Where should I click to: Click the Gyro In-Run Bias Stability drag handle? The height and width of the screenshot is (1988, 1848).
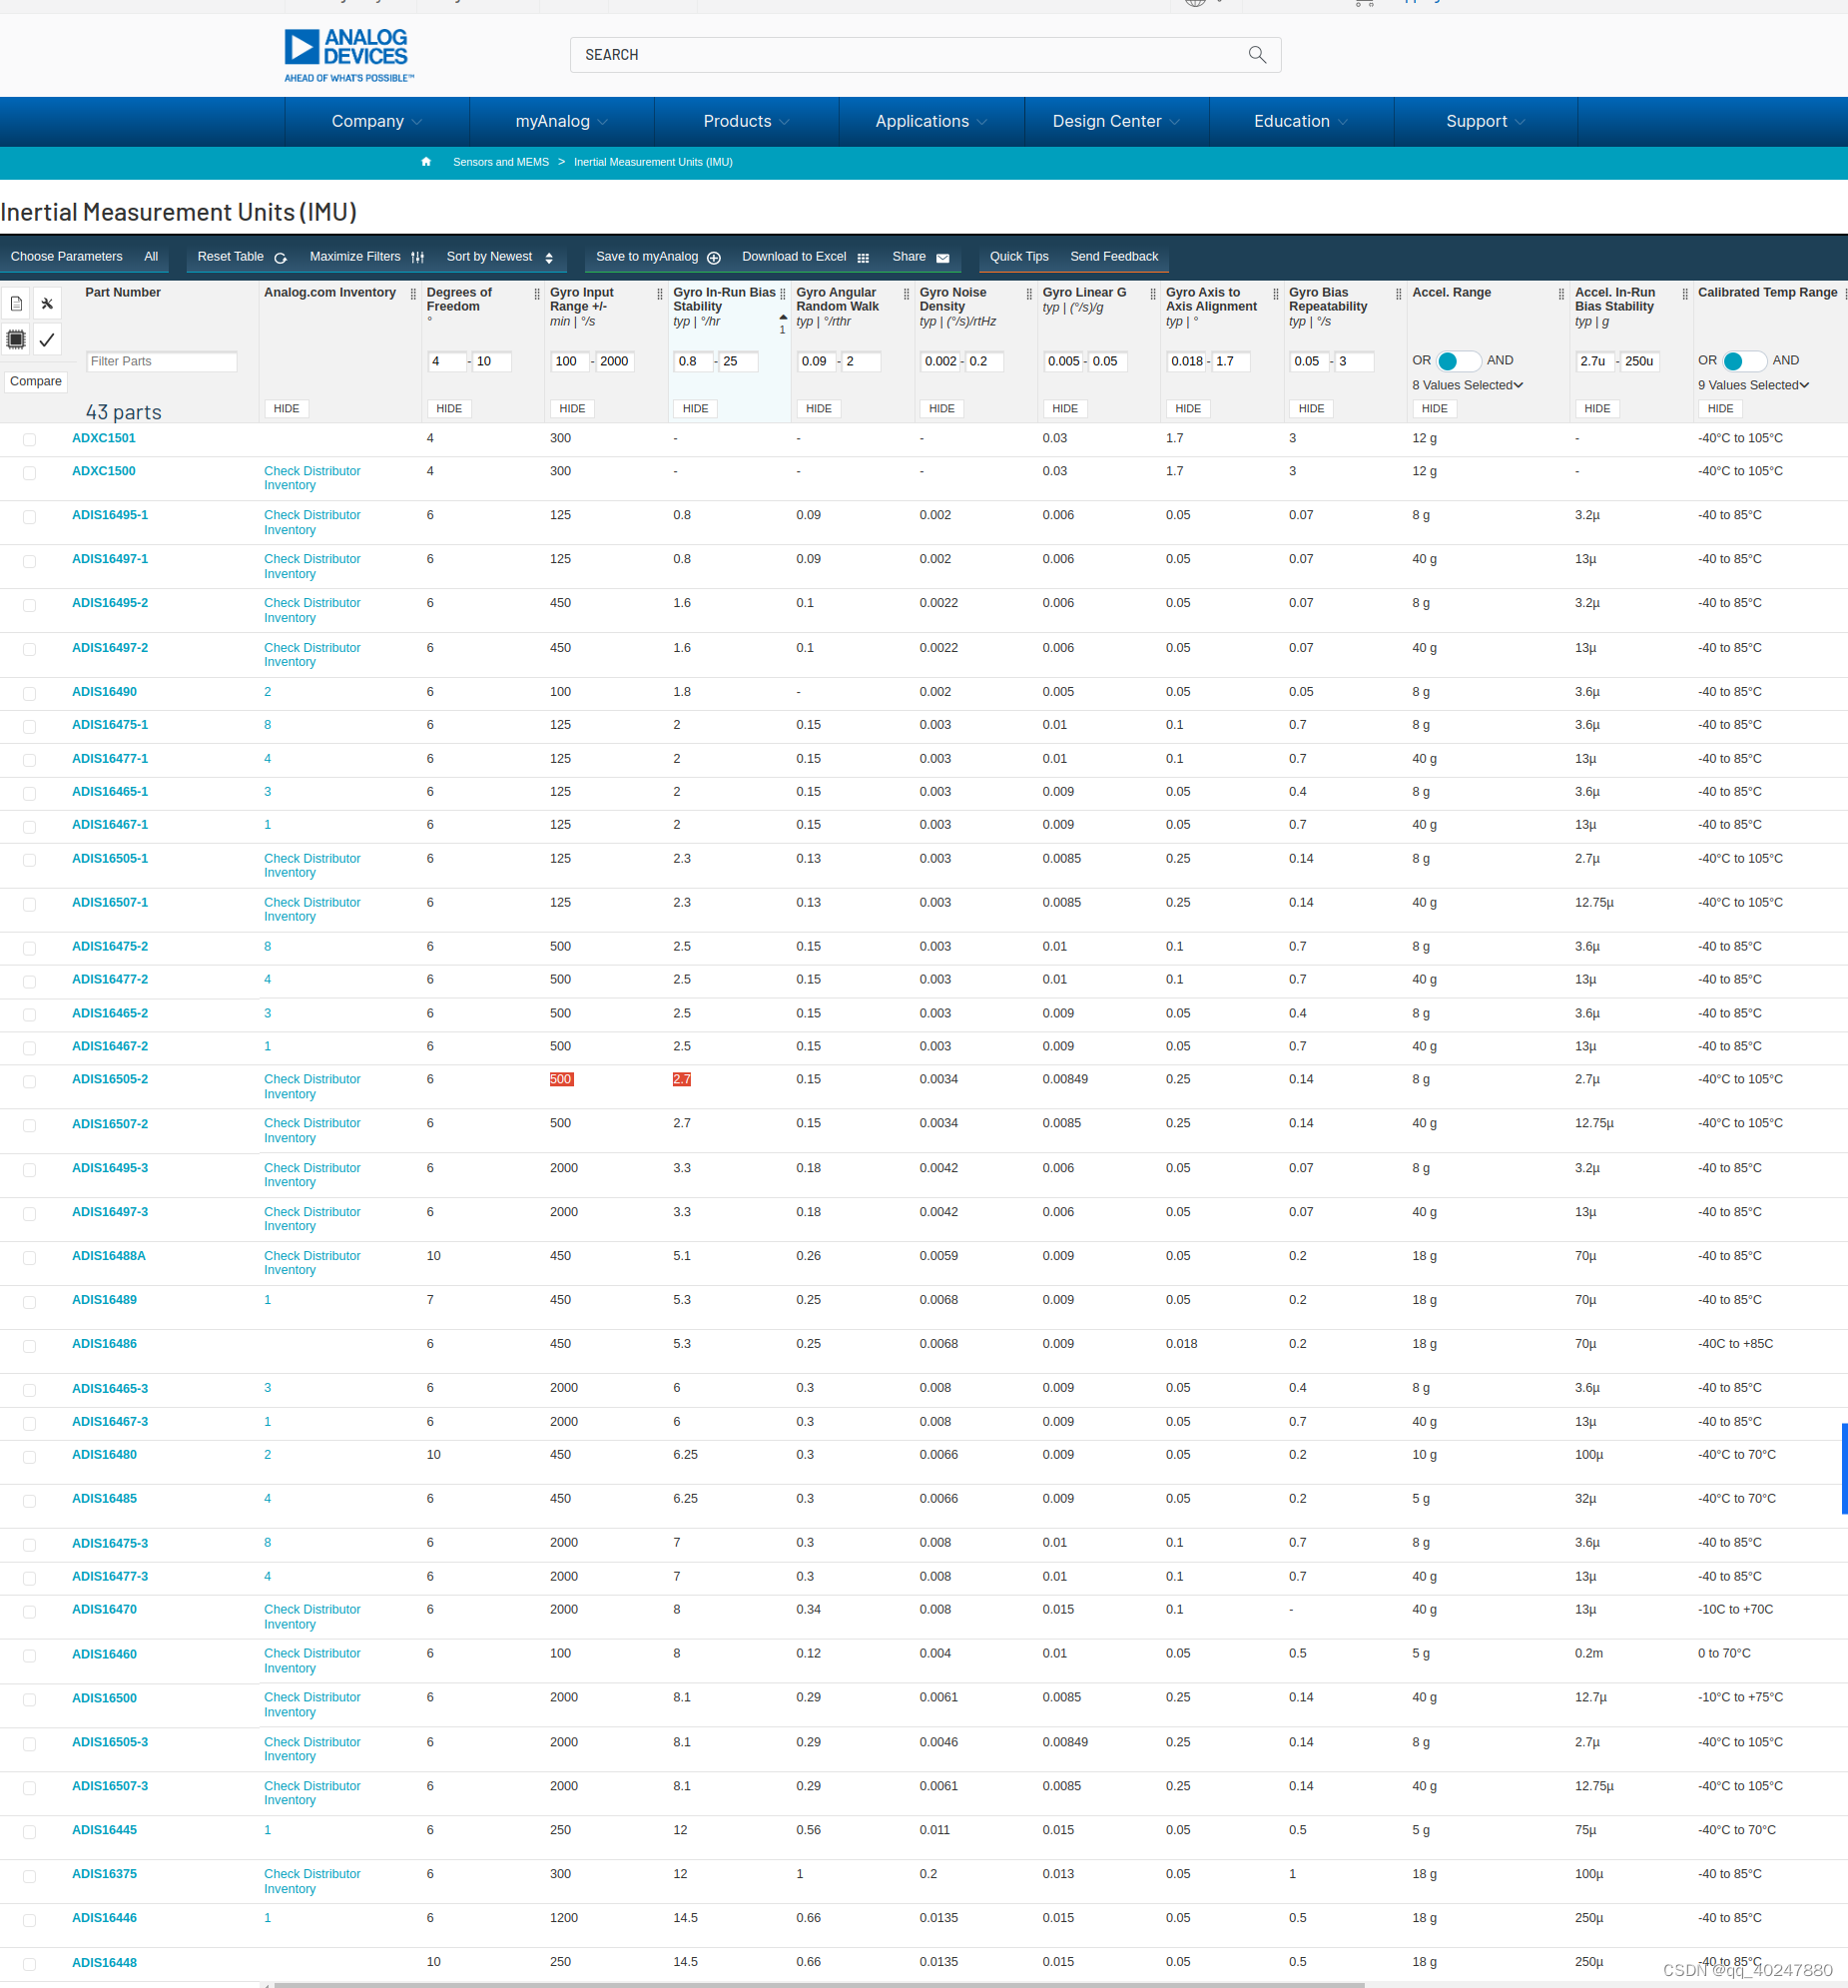[x=783, y=294]
